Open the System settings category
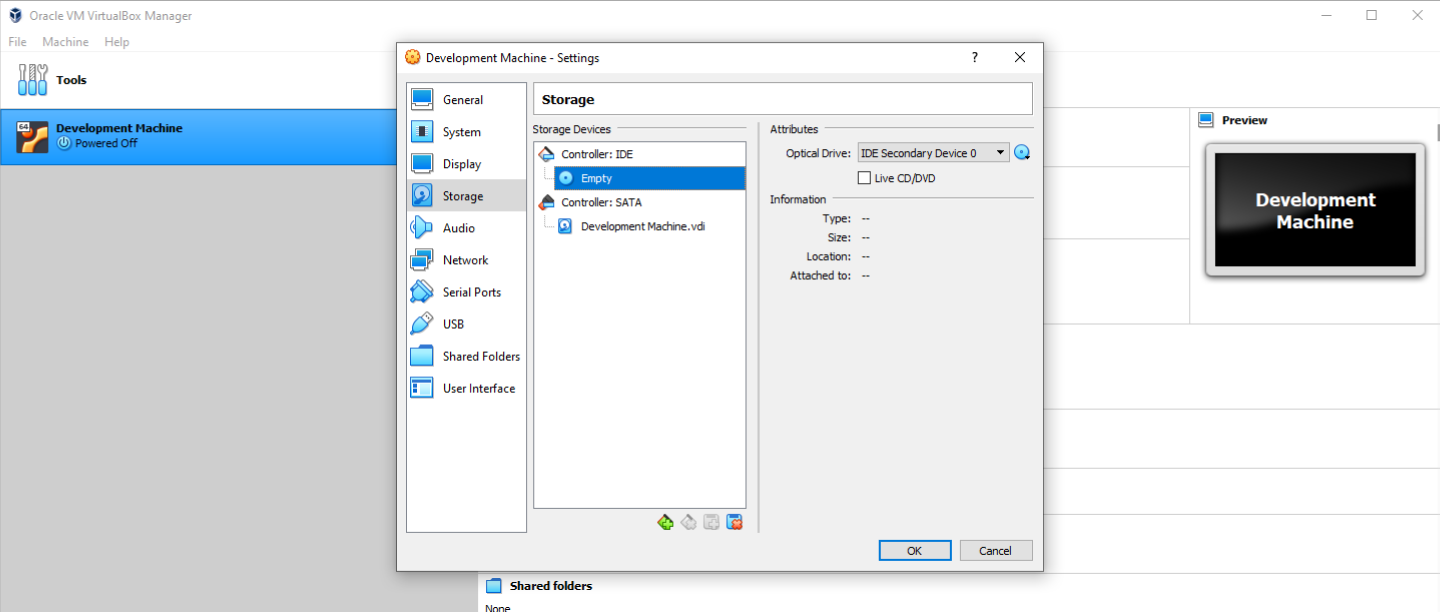This screenshot has height=612, width=1440. click(x=466, y=132)
